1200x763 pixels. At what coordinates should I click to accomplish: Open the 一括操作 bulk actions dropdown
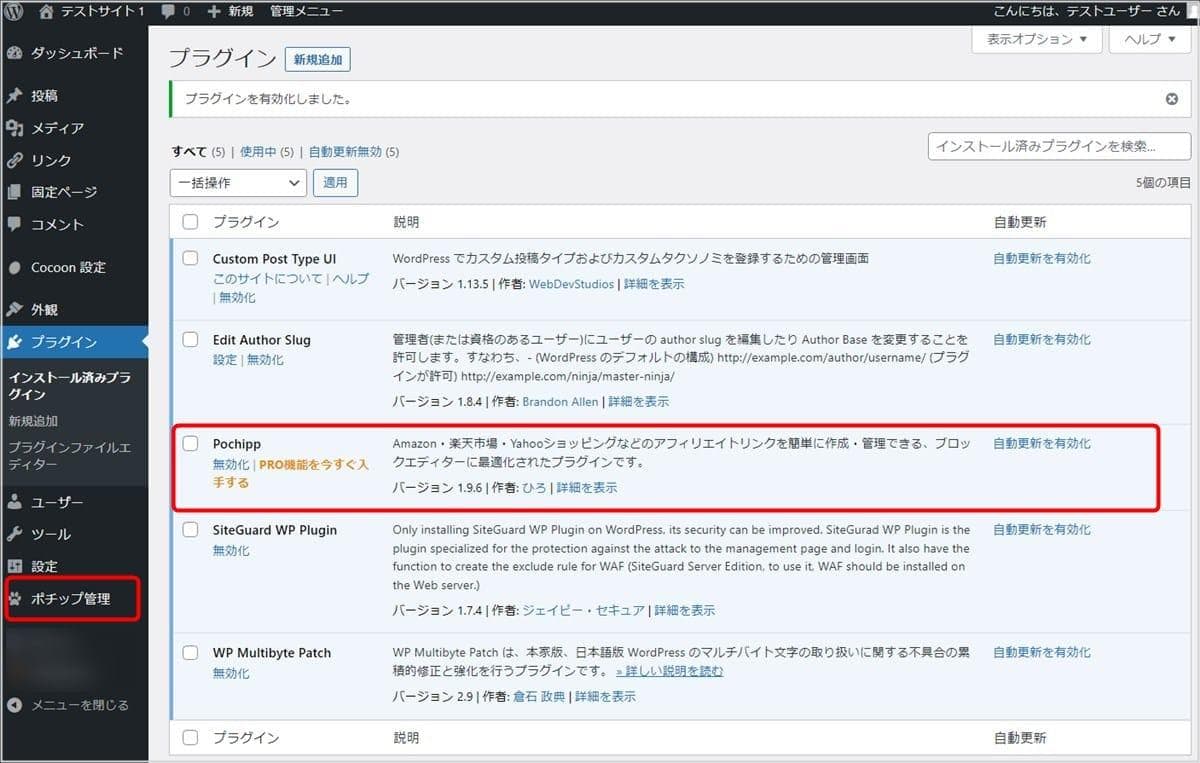(238, 183)
